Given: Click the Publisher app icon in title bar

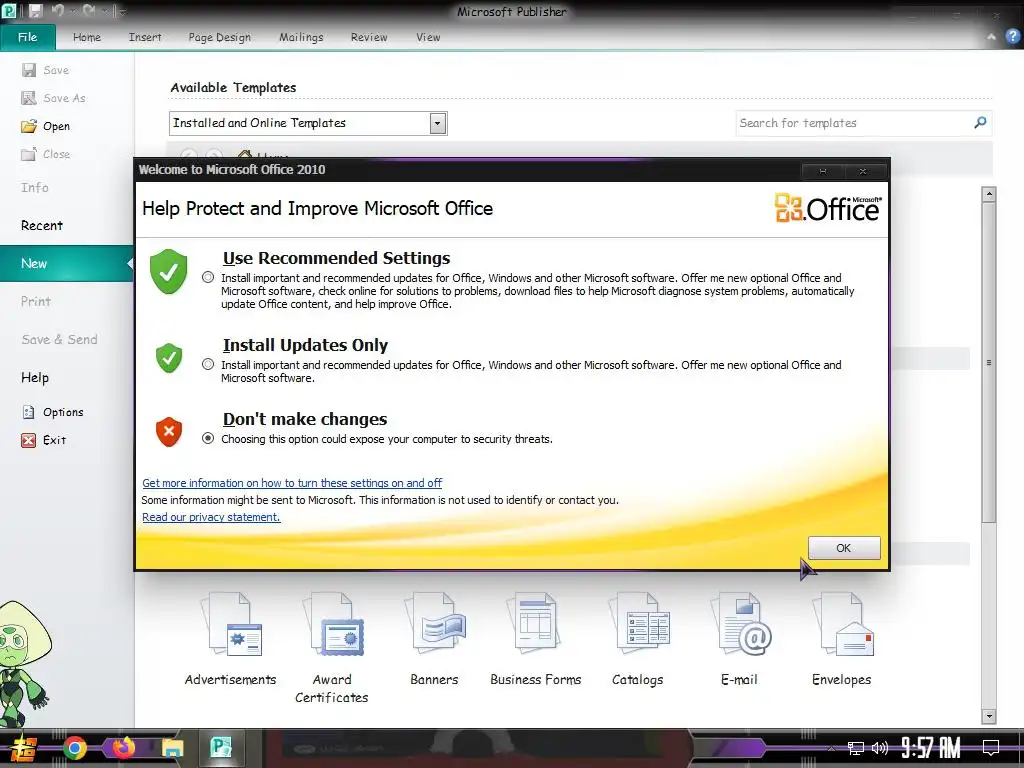Looking at the screenshot, I should point(9,11).
